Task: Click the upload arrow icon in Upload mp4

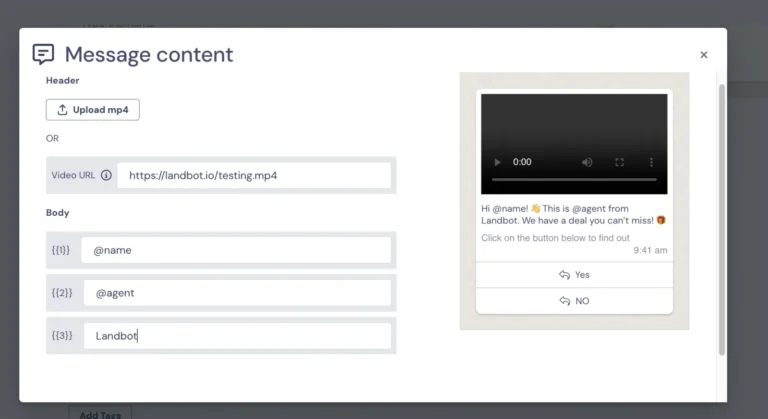Action: tap(62, 110)
